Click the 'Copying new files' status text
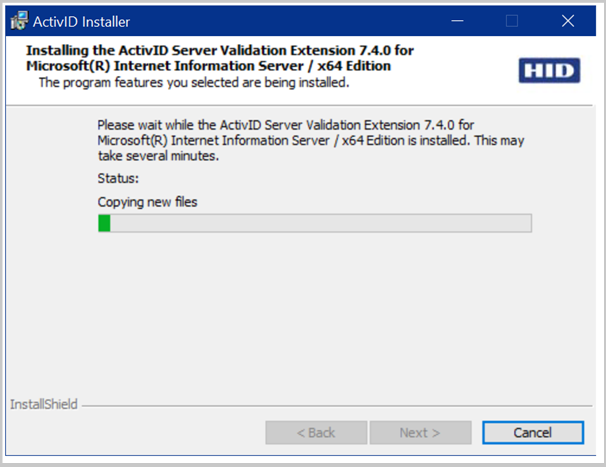The image size is (606, 467). pos(147,202)
